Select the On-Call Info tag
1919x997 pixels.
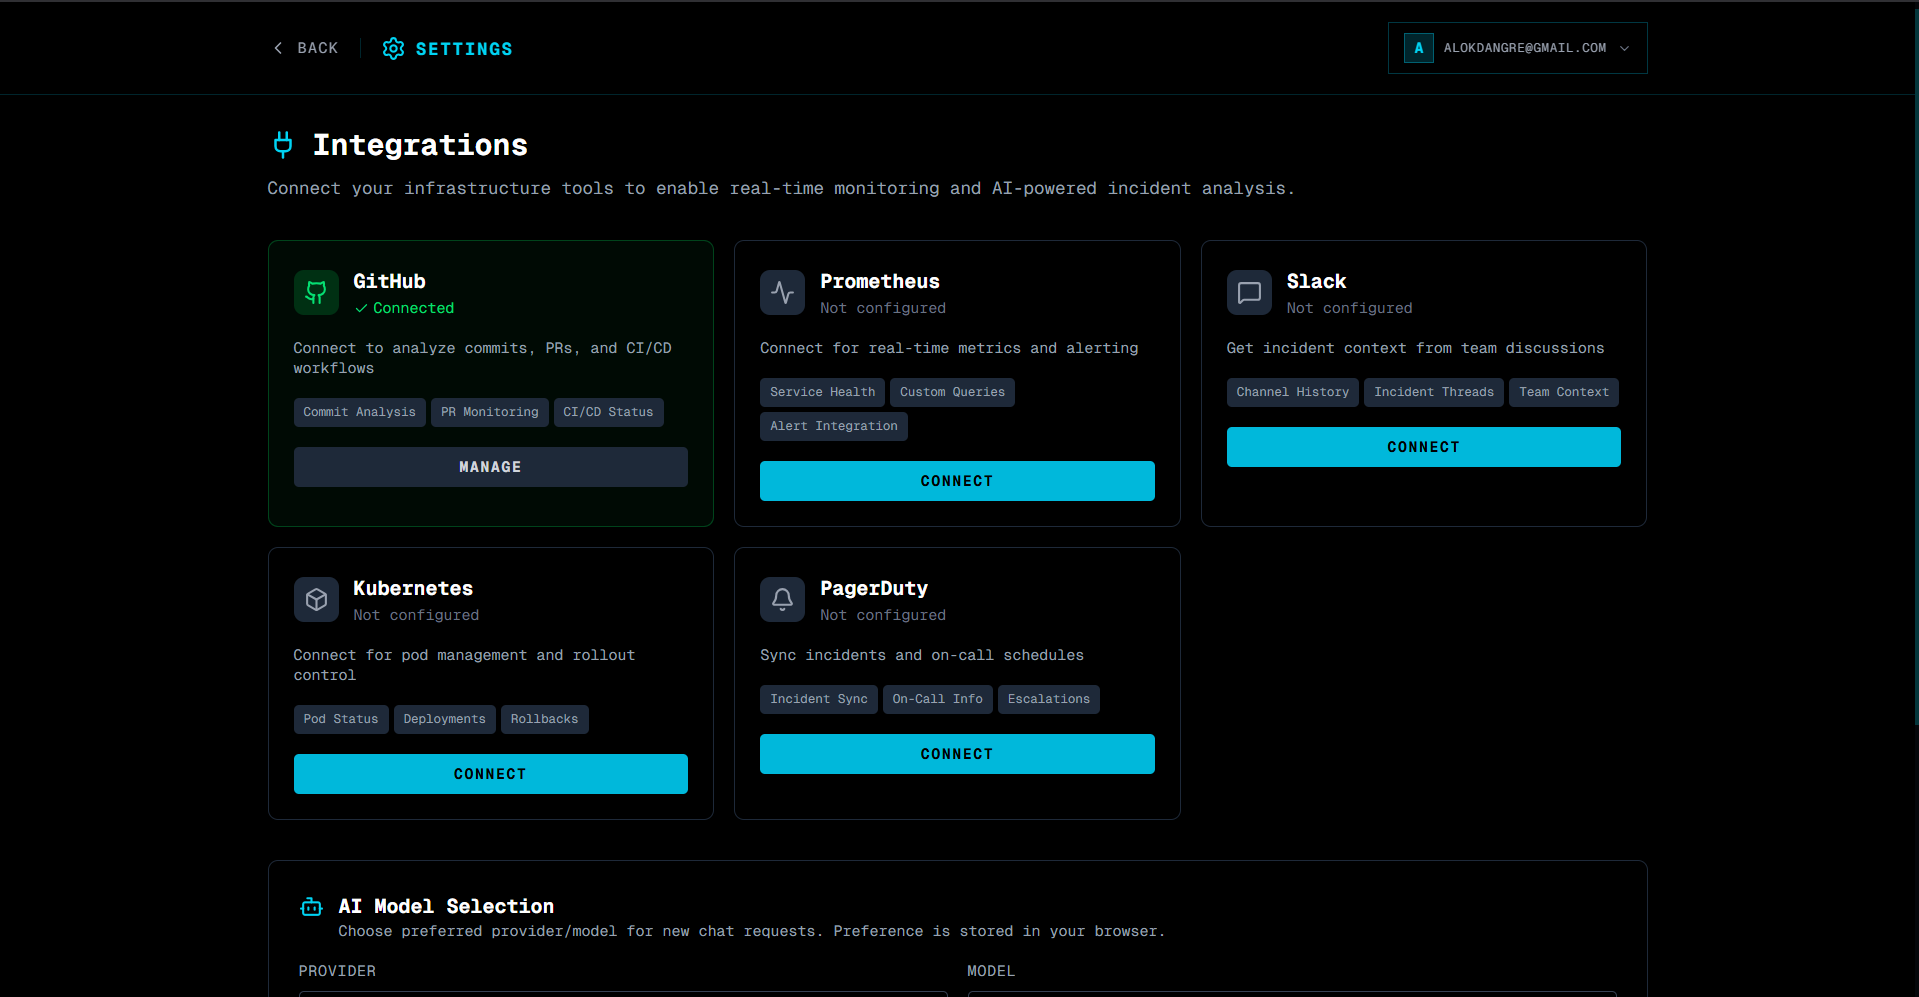[938, 699]
